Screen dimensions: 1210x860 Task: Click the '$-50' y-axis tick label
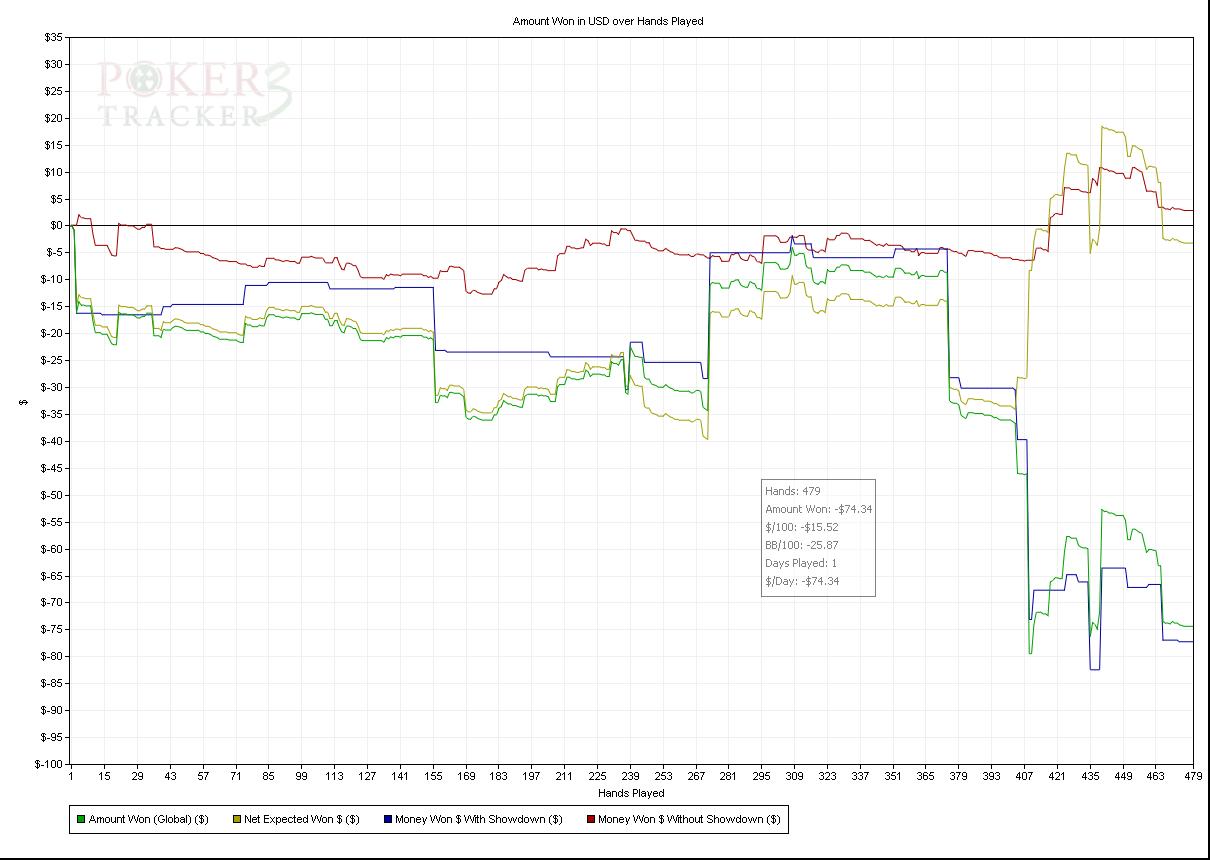click(x=51, y=494)
